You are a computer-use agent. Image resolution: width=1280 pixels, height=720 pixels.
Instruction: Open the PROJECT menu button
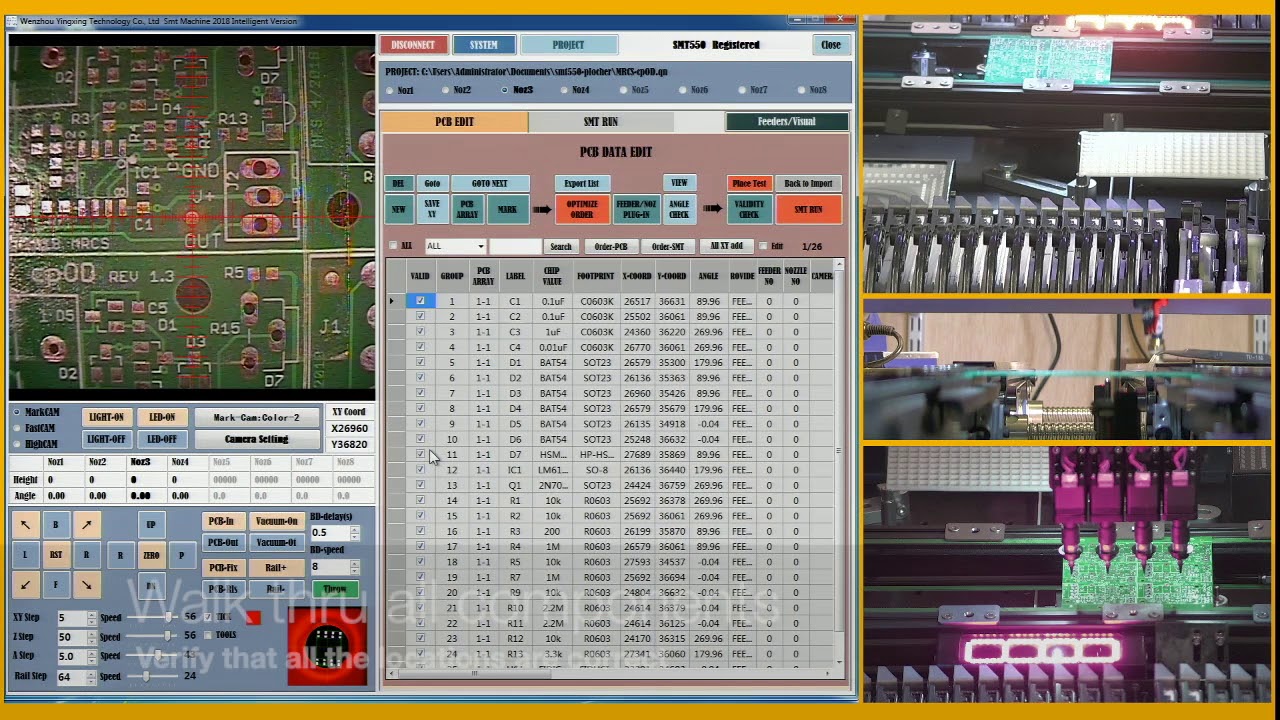click(x=568, y=45)
